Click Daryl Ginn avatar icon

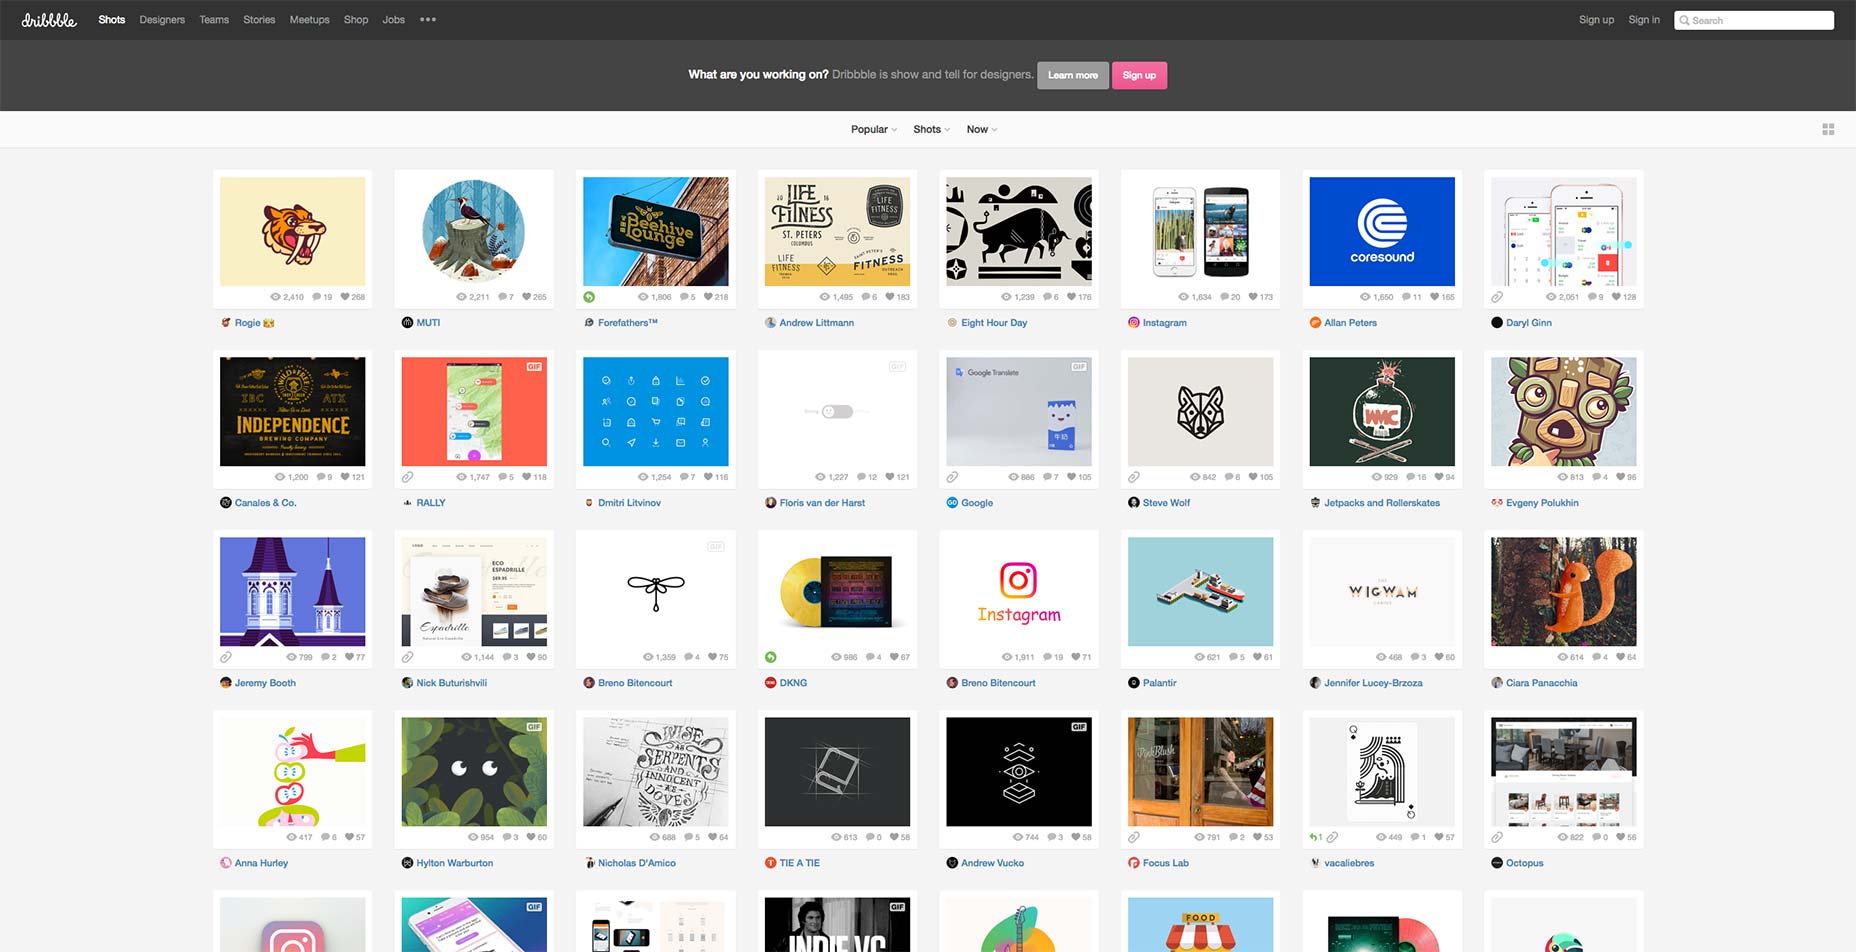click(x=1497, y=323)
